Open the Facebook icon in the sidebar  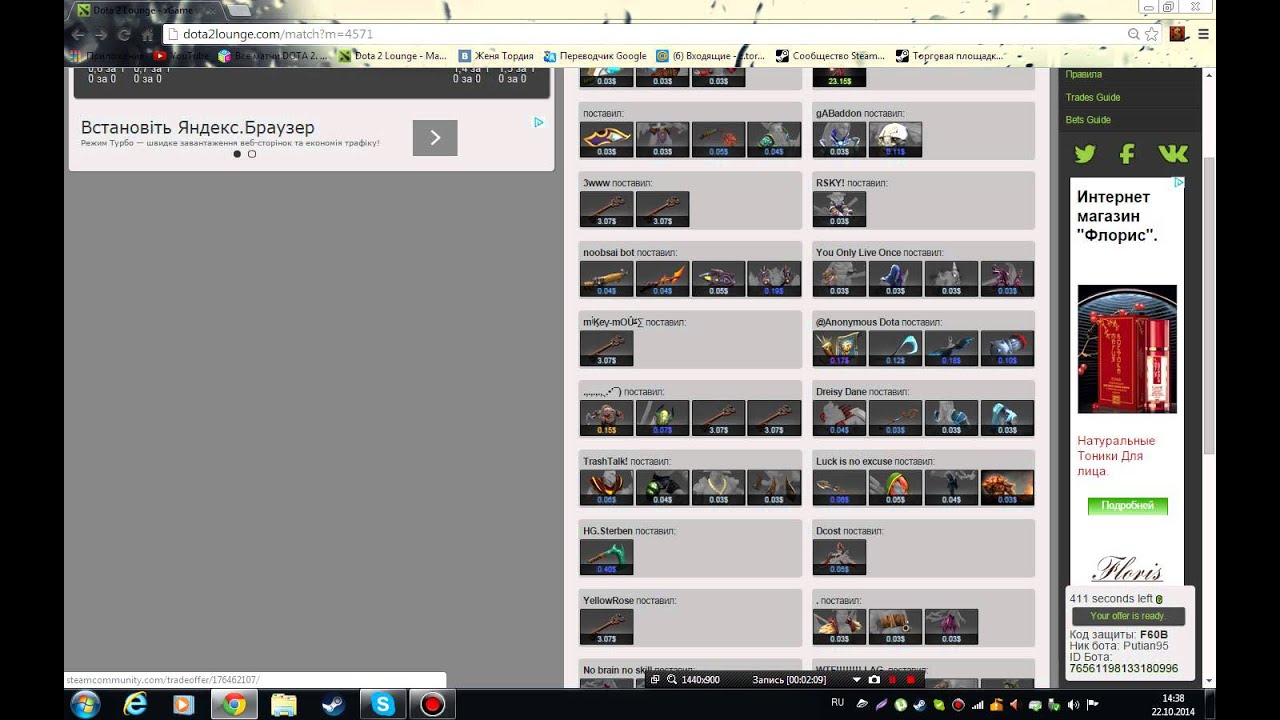[1127, 154]
